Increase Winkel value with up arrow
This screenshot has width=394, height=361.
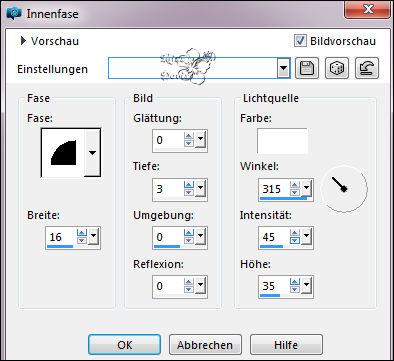point(295,185)
